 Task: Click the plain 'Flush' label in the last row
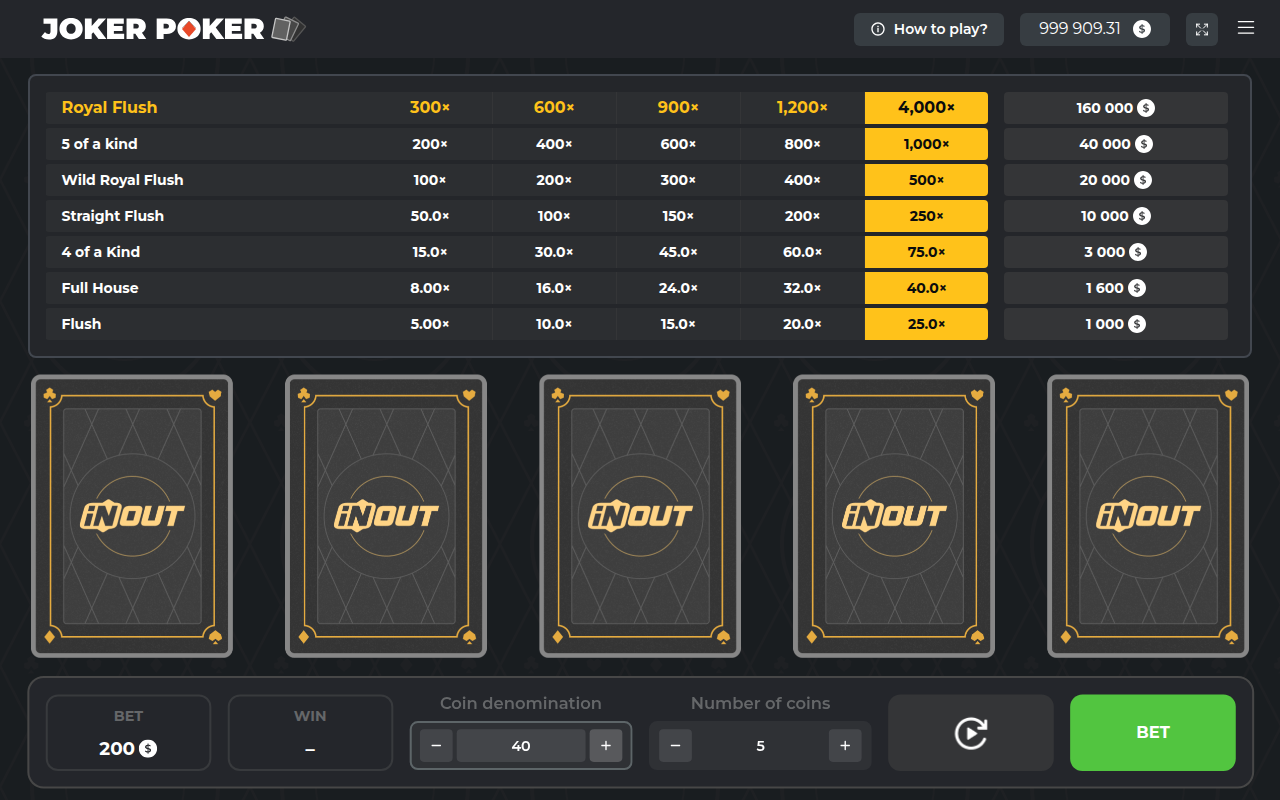point(82,324)
